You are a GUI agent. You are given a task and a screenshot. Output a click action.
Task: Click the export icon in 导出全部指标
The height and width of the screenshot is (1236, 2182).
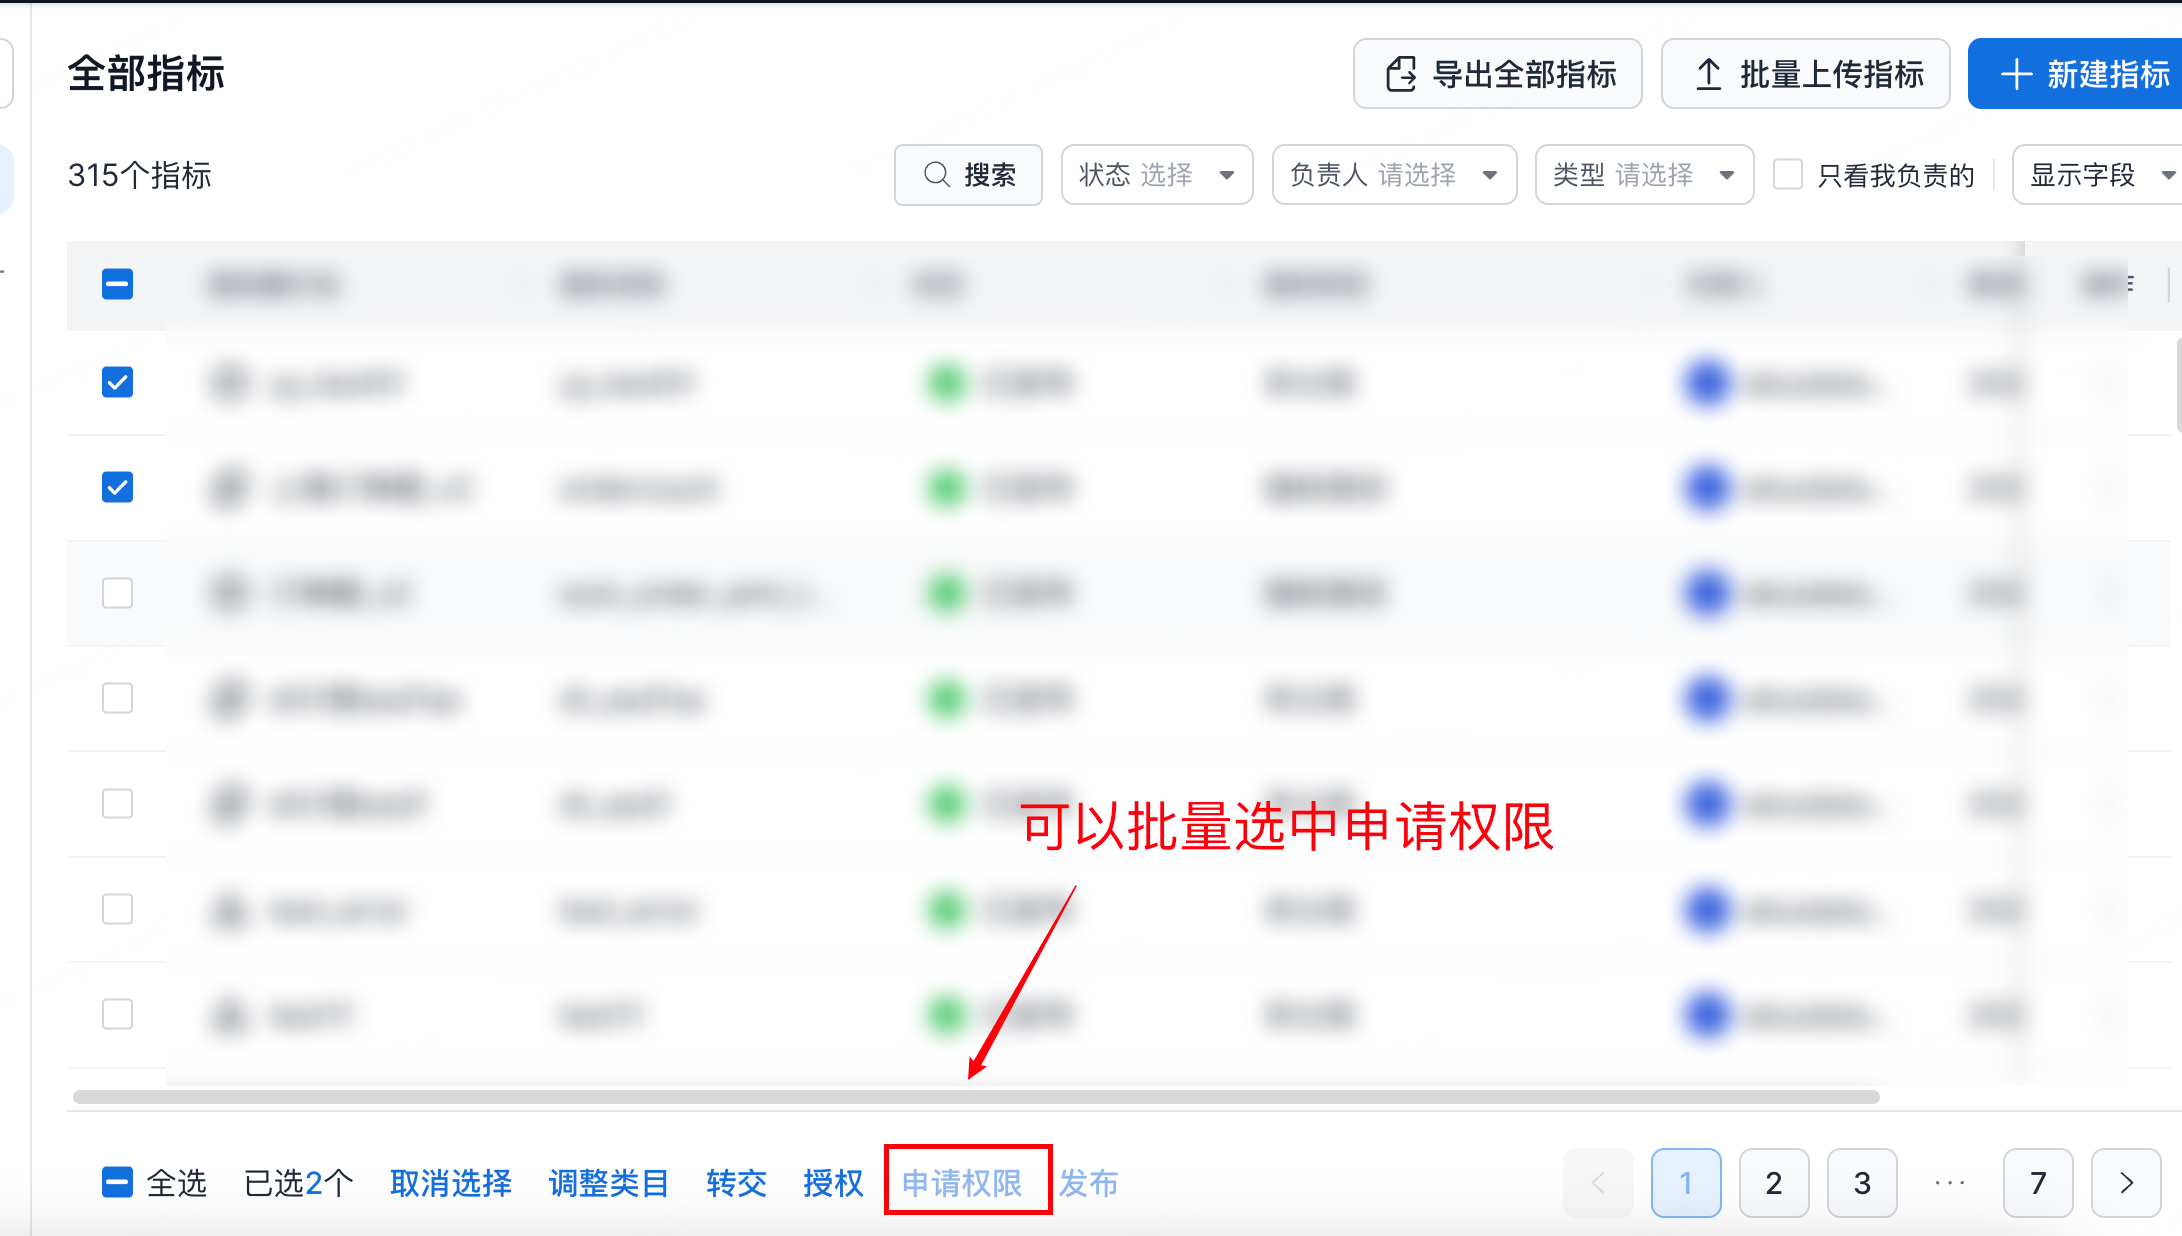point(1401,74)
